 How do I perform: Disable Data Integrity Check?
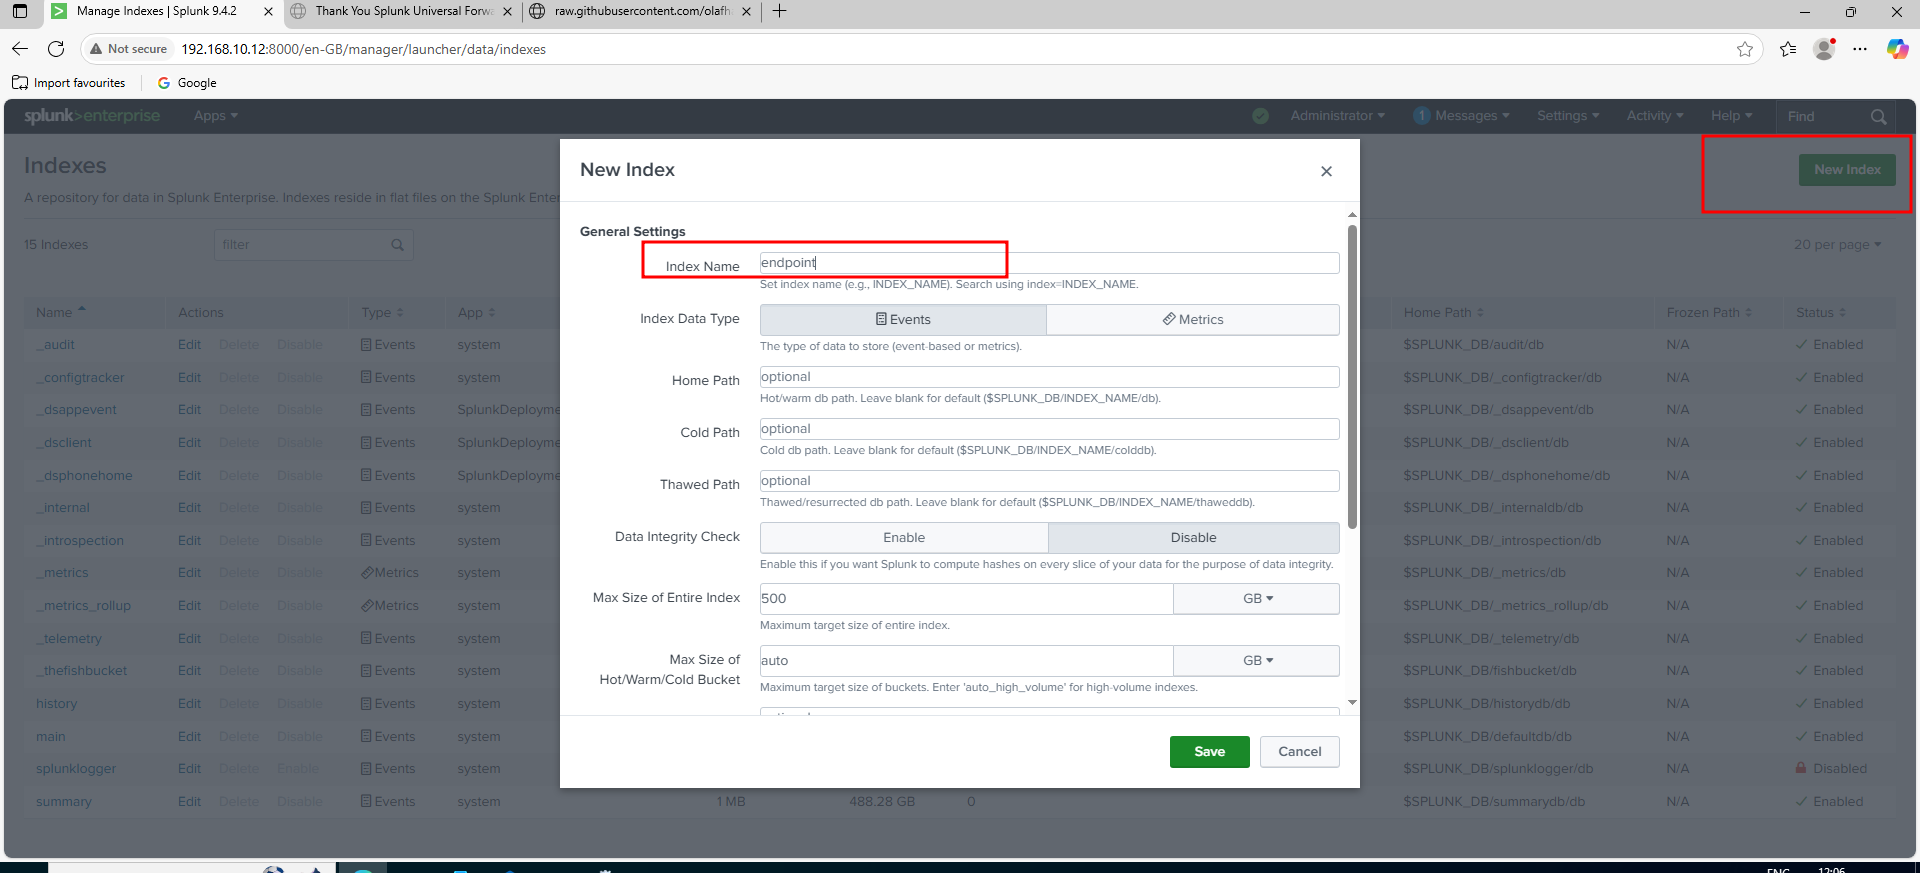[1194, 538]
